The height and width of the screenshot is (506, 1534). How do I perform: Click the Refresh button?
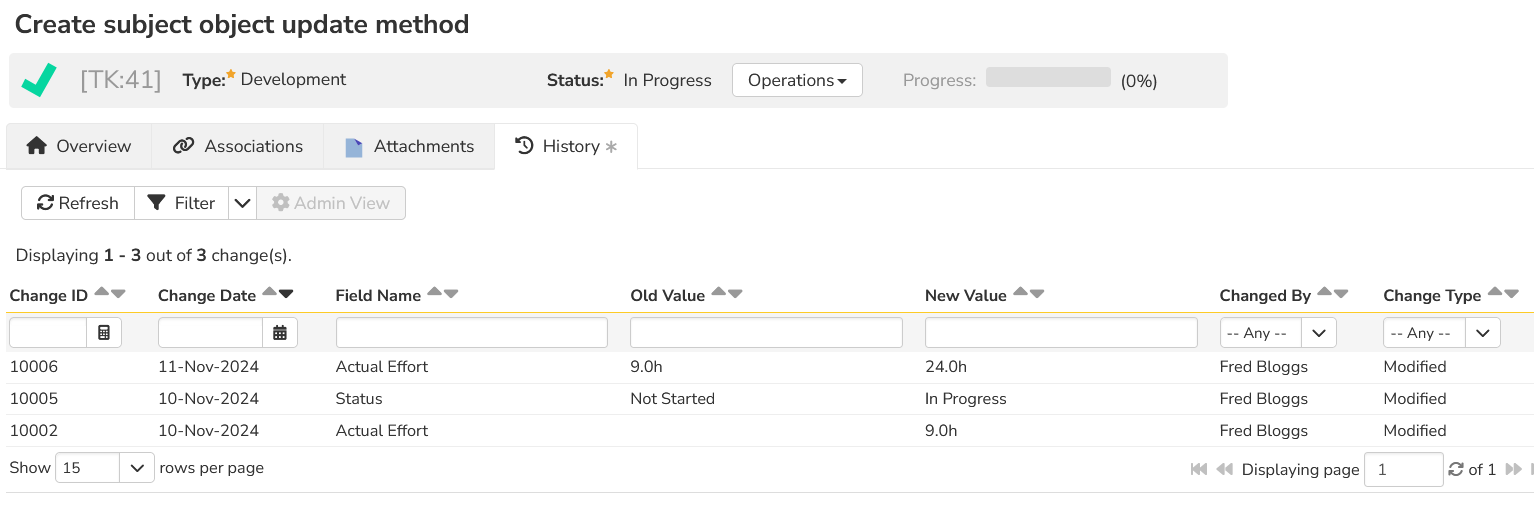coord(78,203)
